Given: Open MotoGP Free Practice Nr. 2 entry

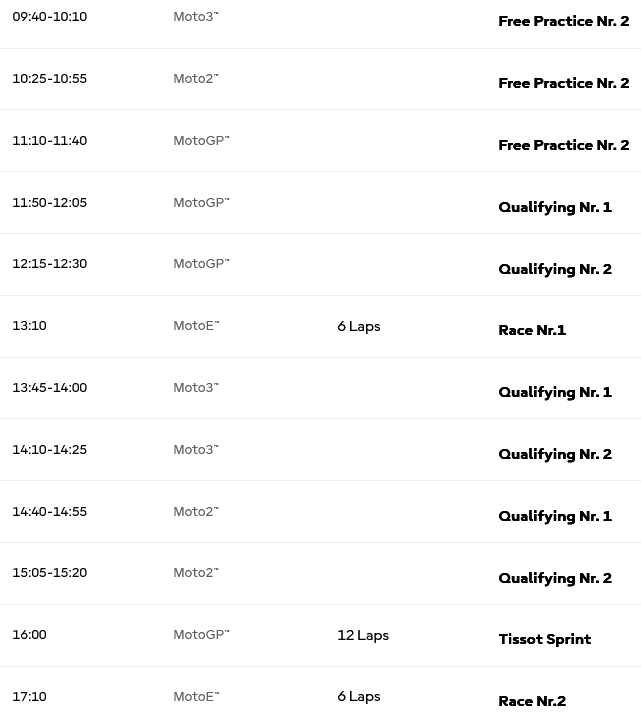Looking at the screenshot, I should (x=563, y=145).
